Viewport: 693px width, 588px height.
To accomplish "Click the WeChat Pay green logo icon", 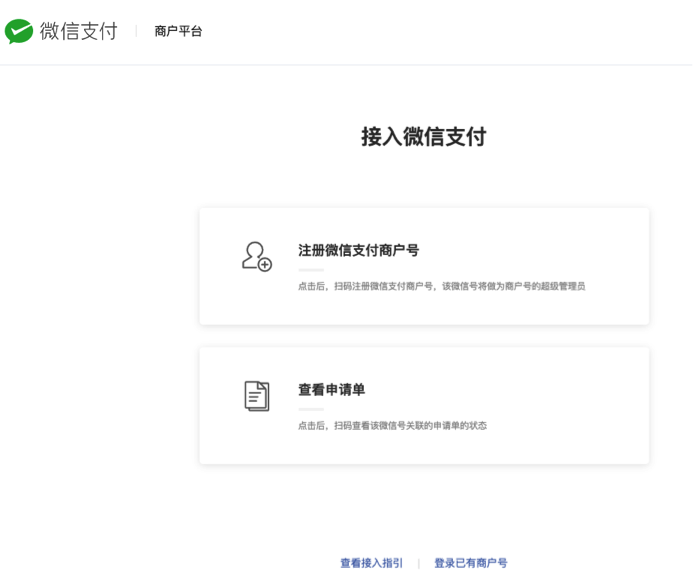I will click(19, 31).
